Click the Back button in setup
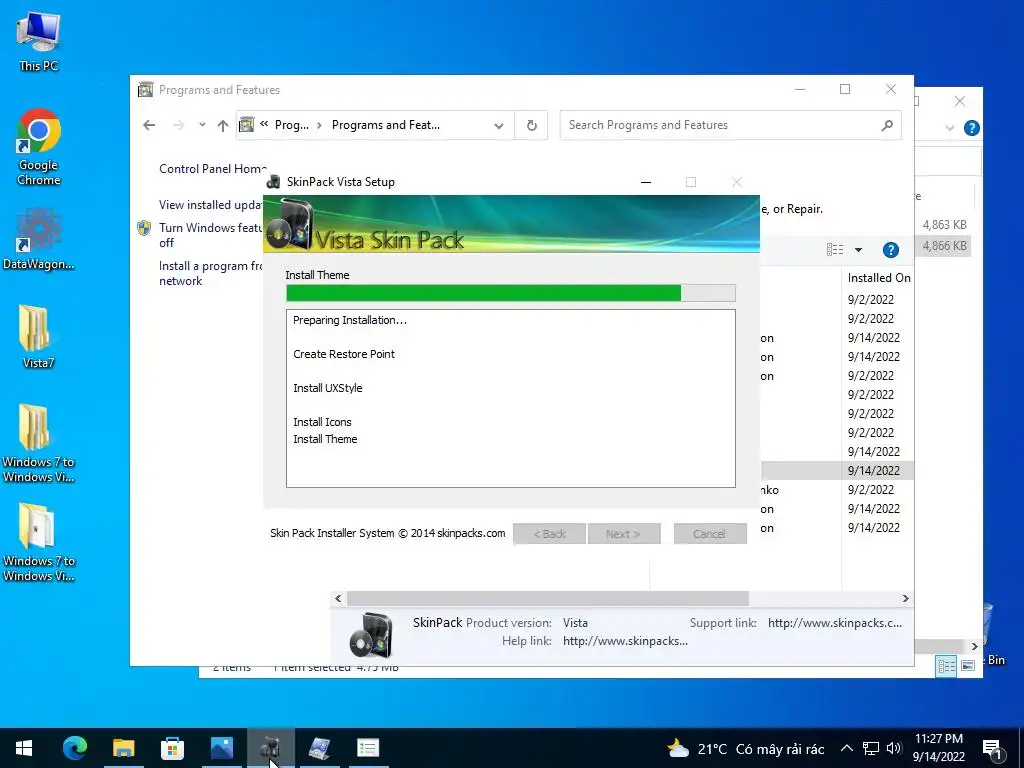 (x=549, y=534)
